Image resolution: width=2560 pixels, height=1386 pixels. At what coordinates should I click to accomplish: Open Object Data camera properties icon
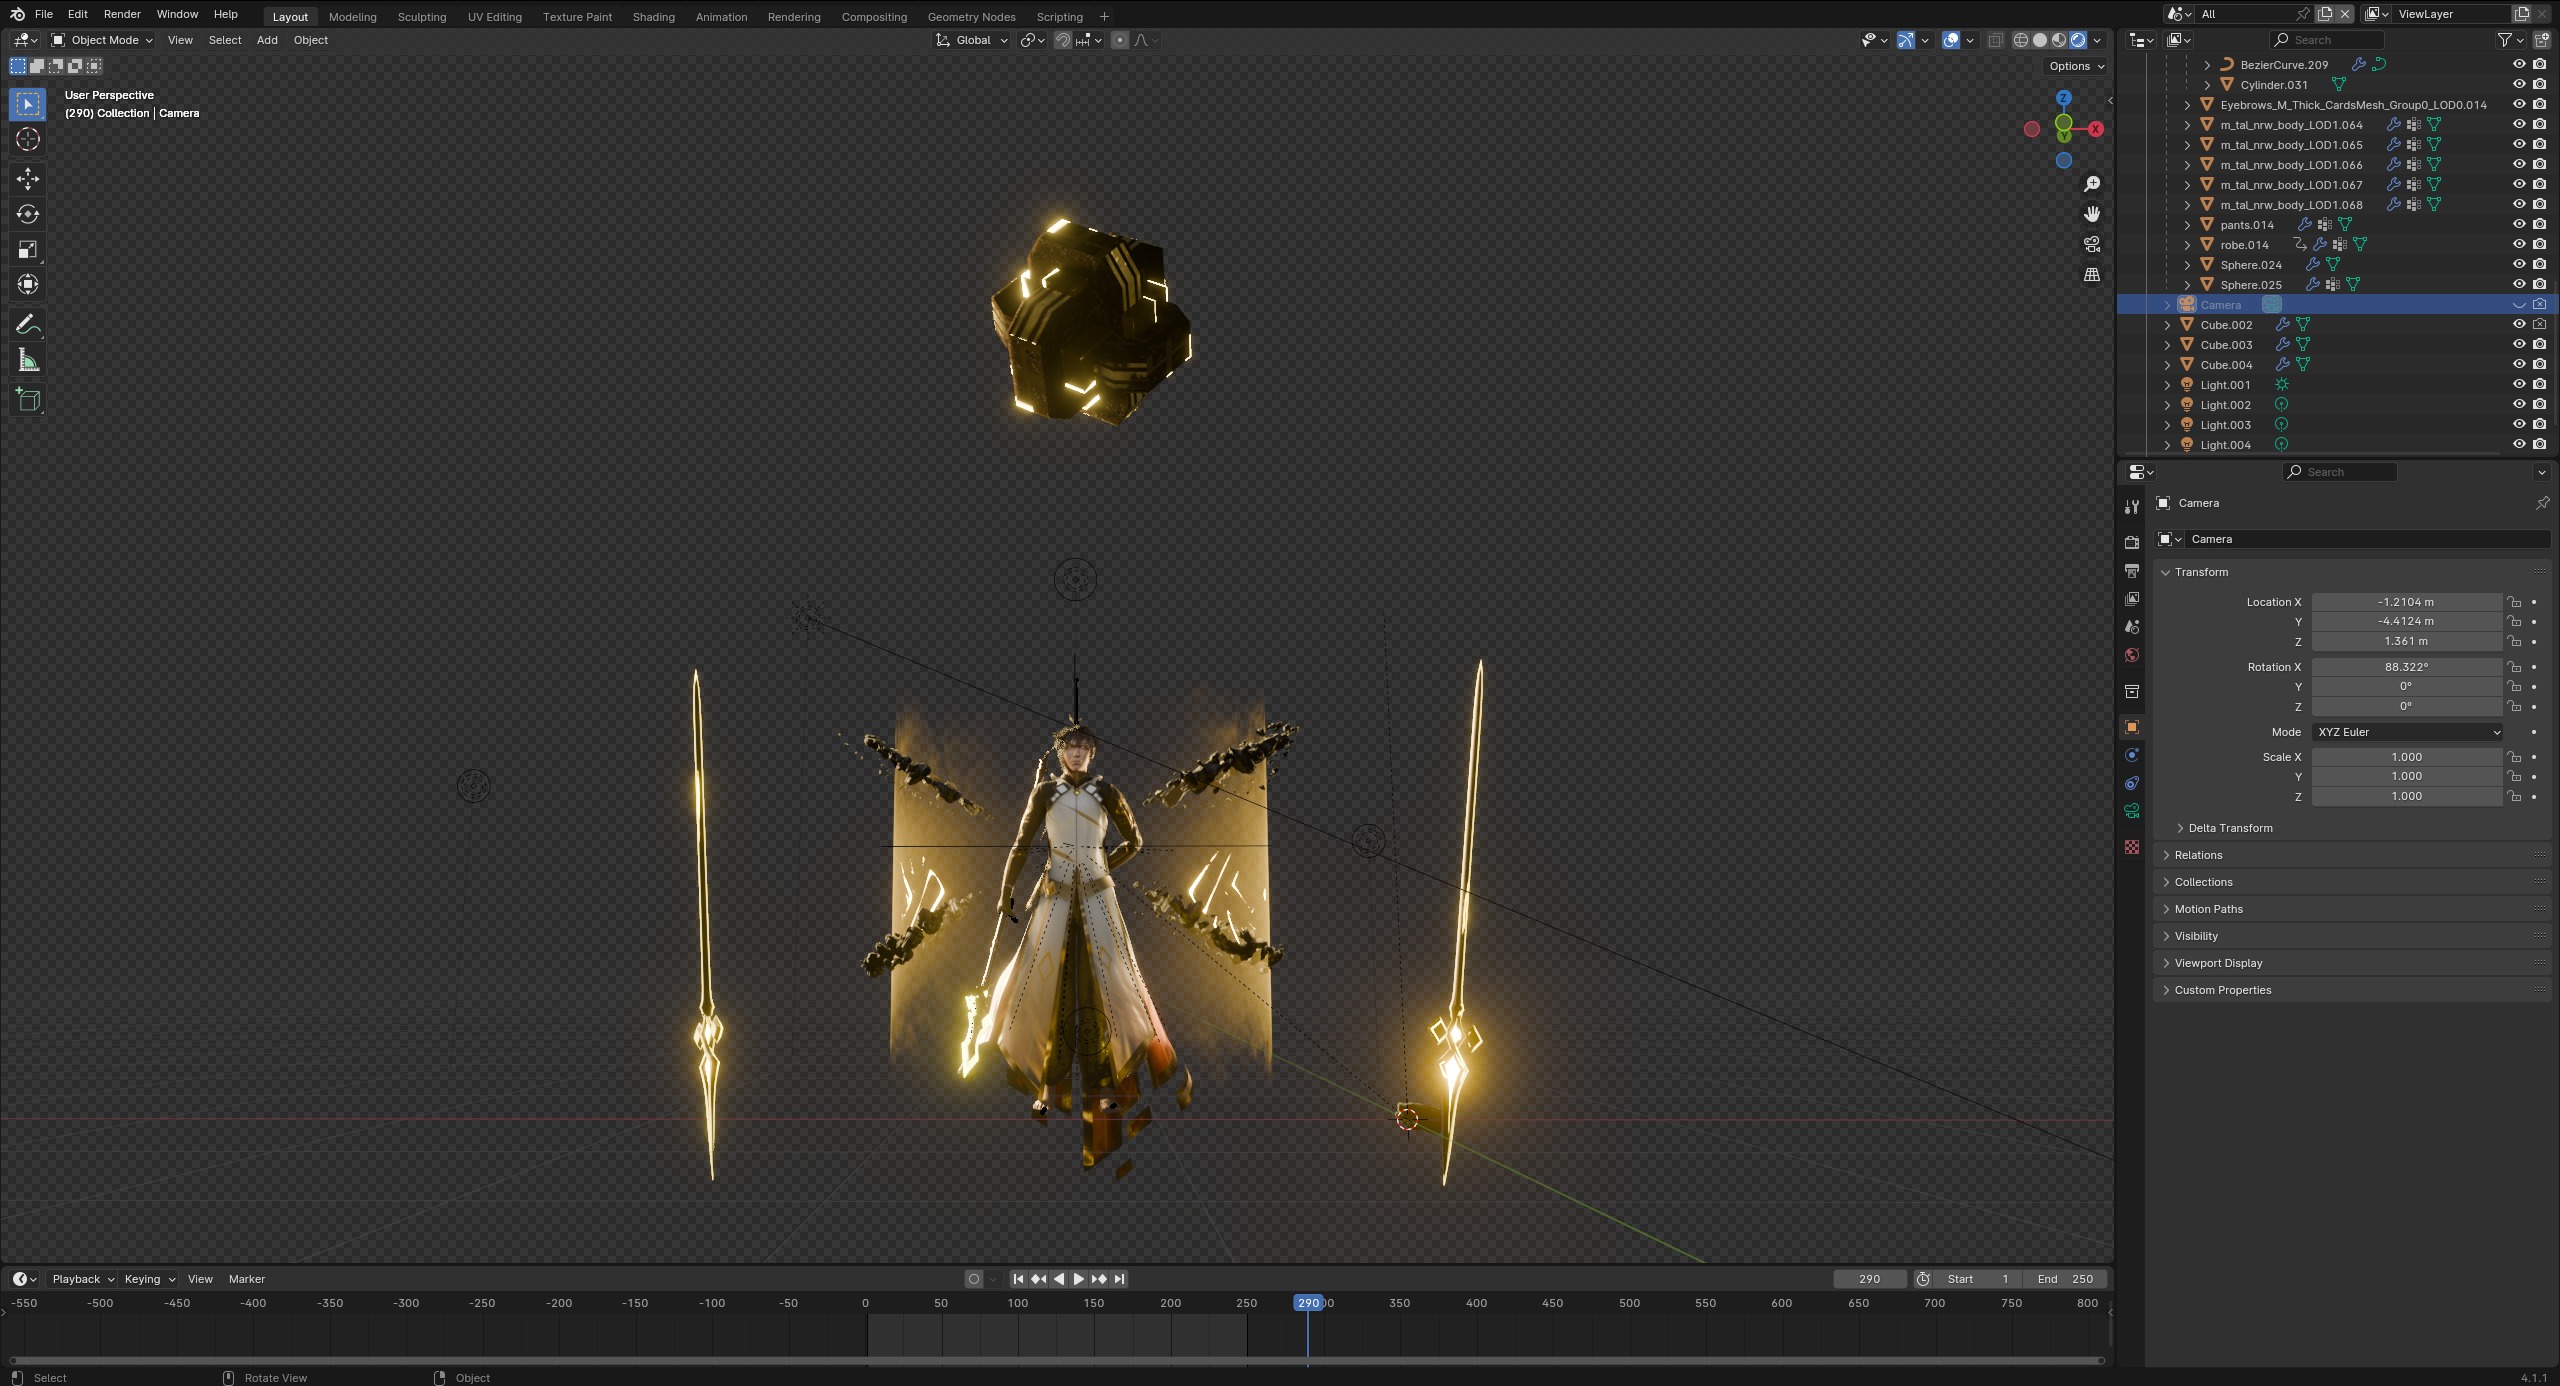click(x=2132, y=811)
